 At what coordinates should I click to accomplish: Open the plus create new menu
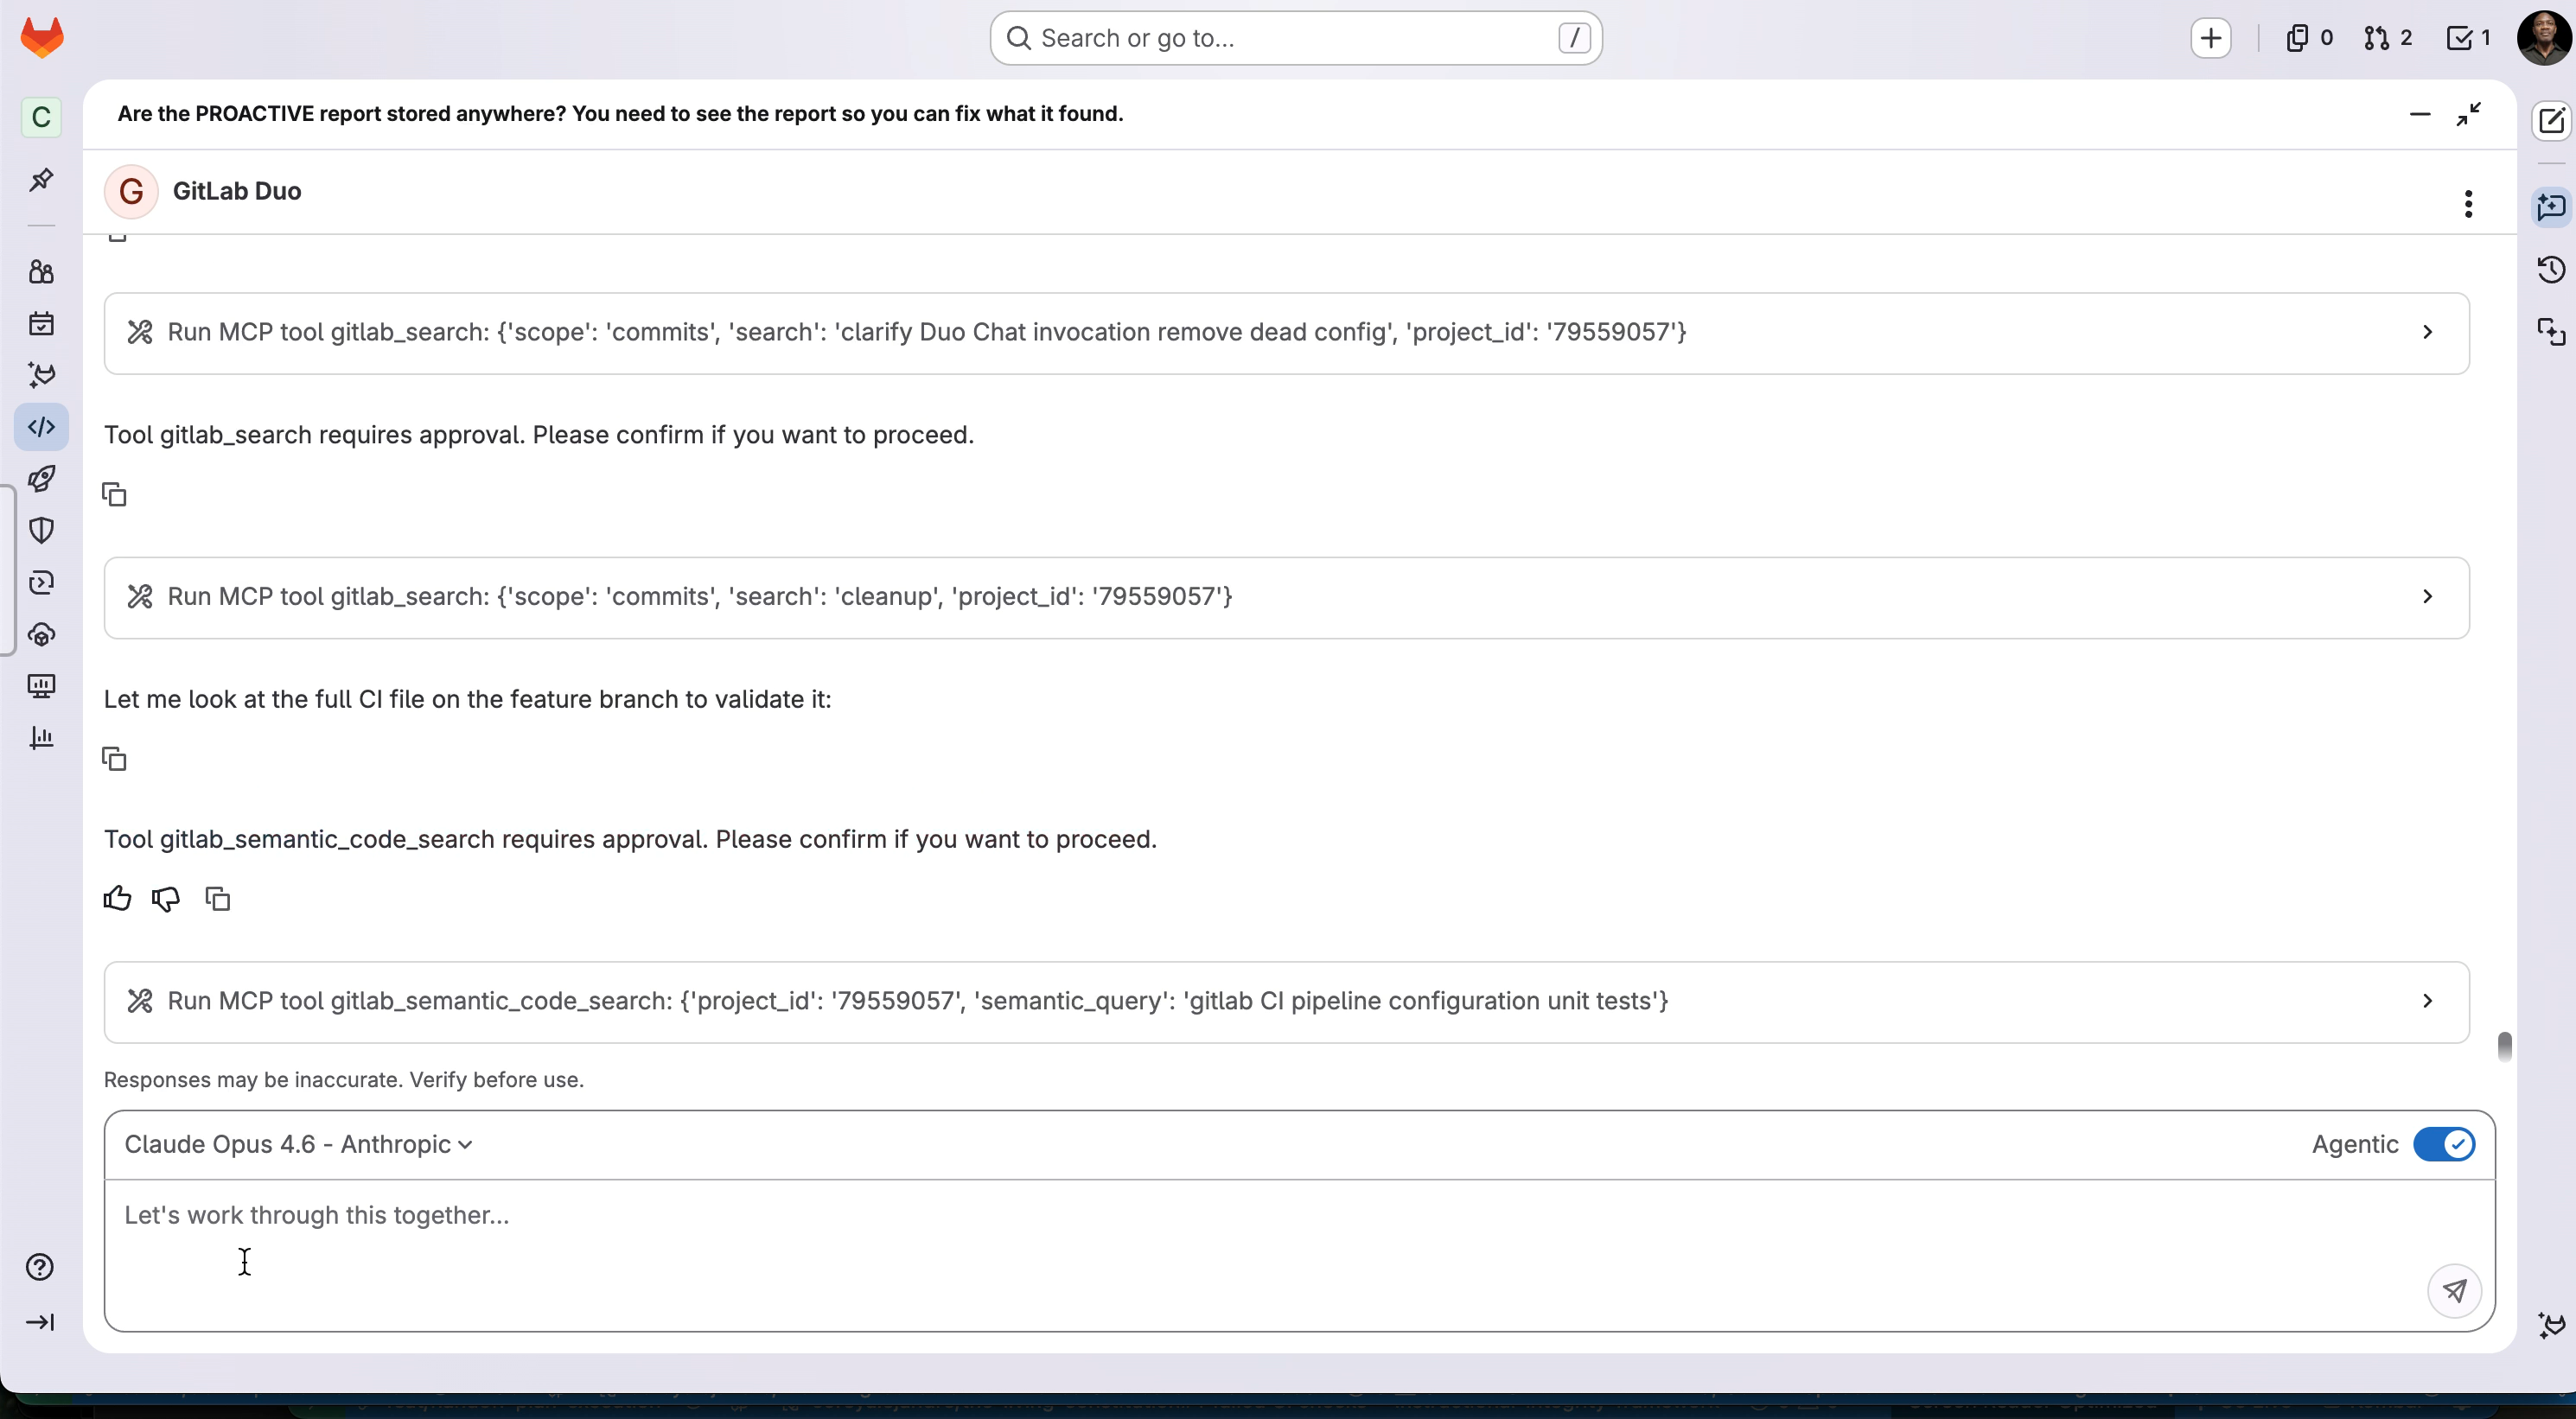pos(2210,38)
